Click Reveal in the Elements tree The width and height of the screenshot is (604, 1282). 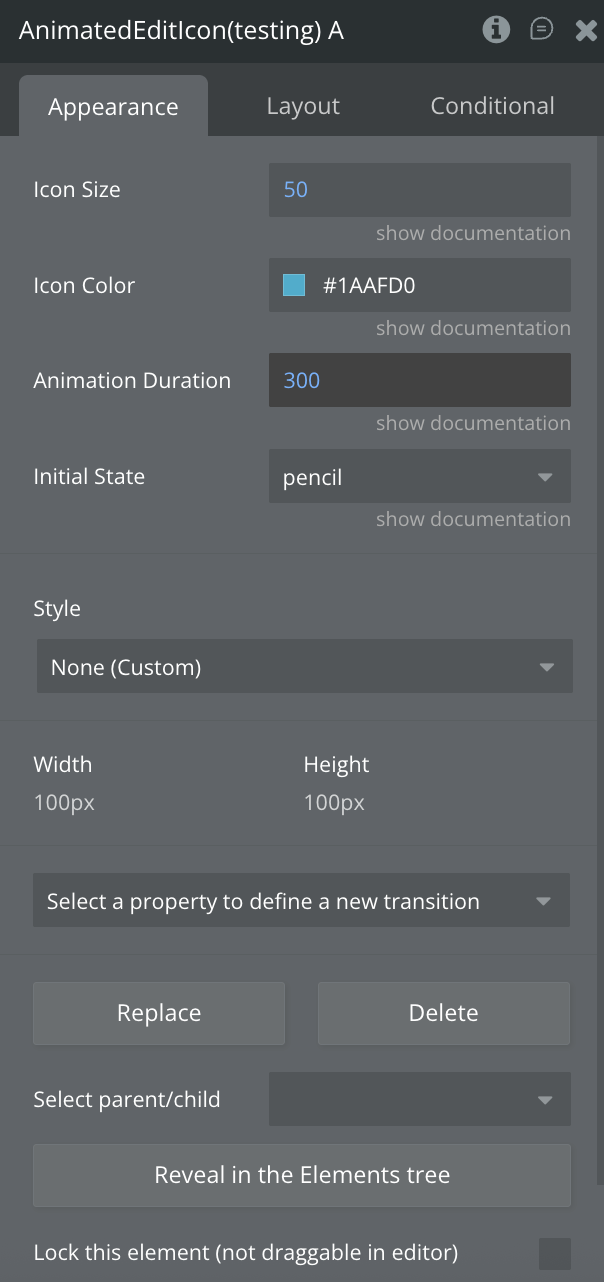point(301,1175)
